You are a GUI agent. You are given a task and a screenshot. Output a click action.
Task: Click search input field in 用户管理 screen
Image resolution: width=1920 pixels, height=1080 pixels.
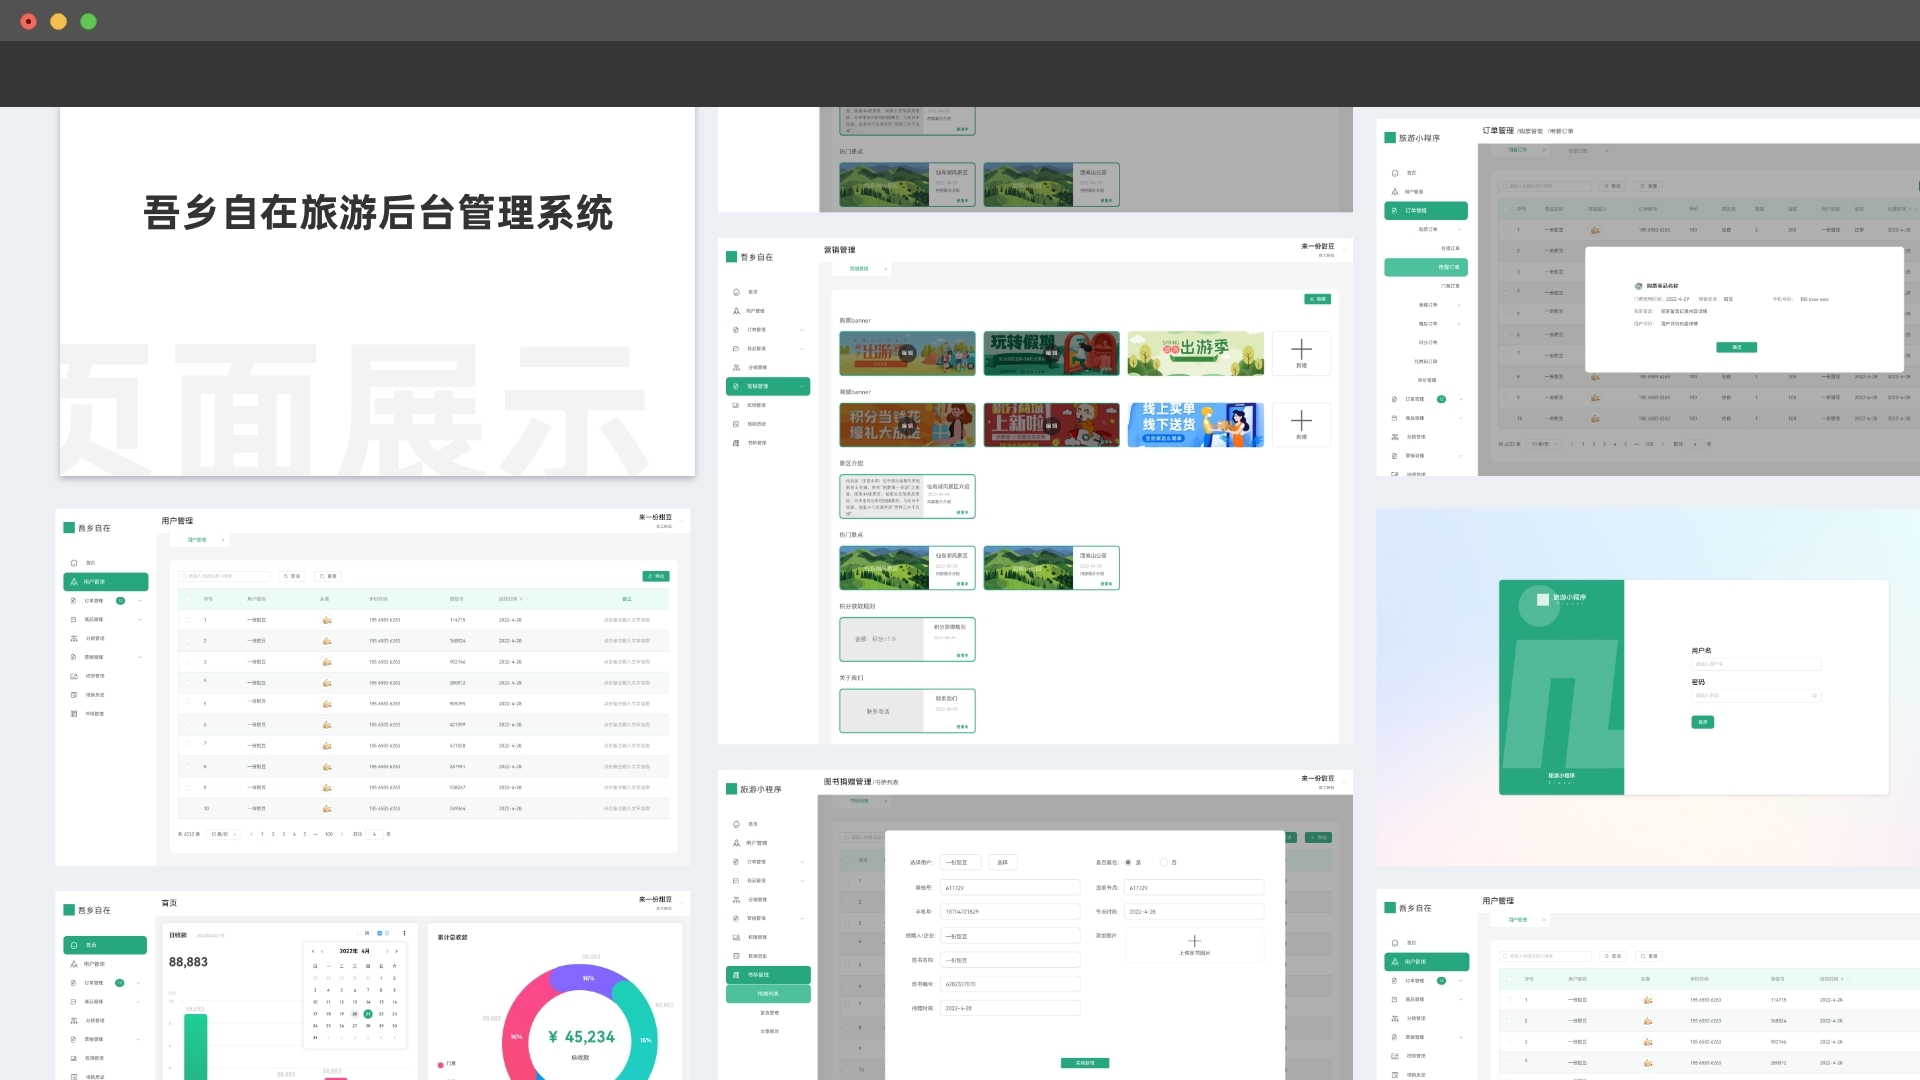point(225,576)
